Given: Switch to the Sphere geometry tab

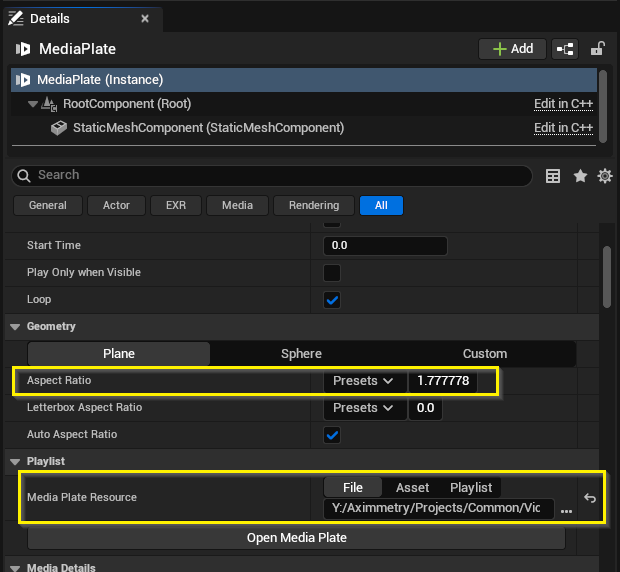Looking at the screenshot, I should coord(301,354).
